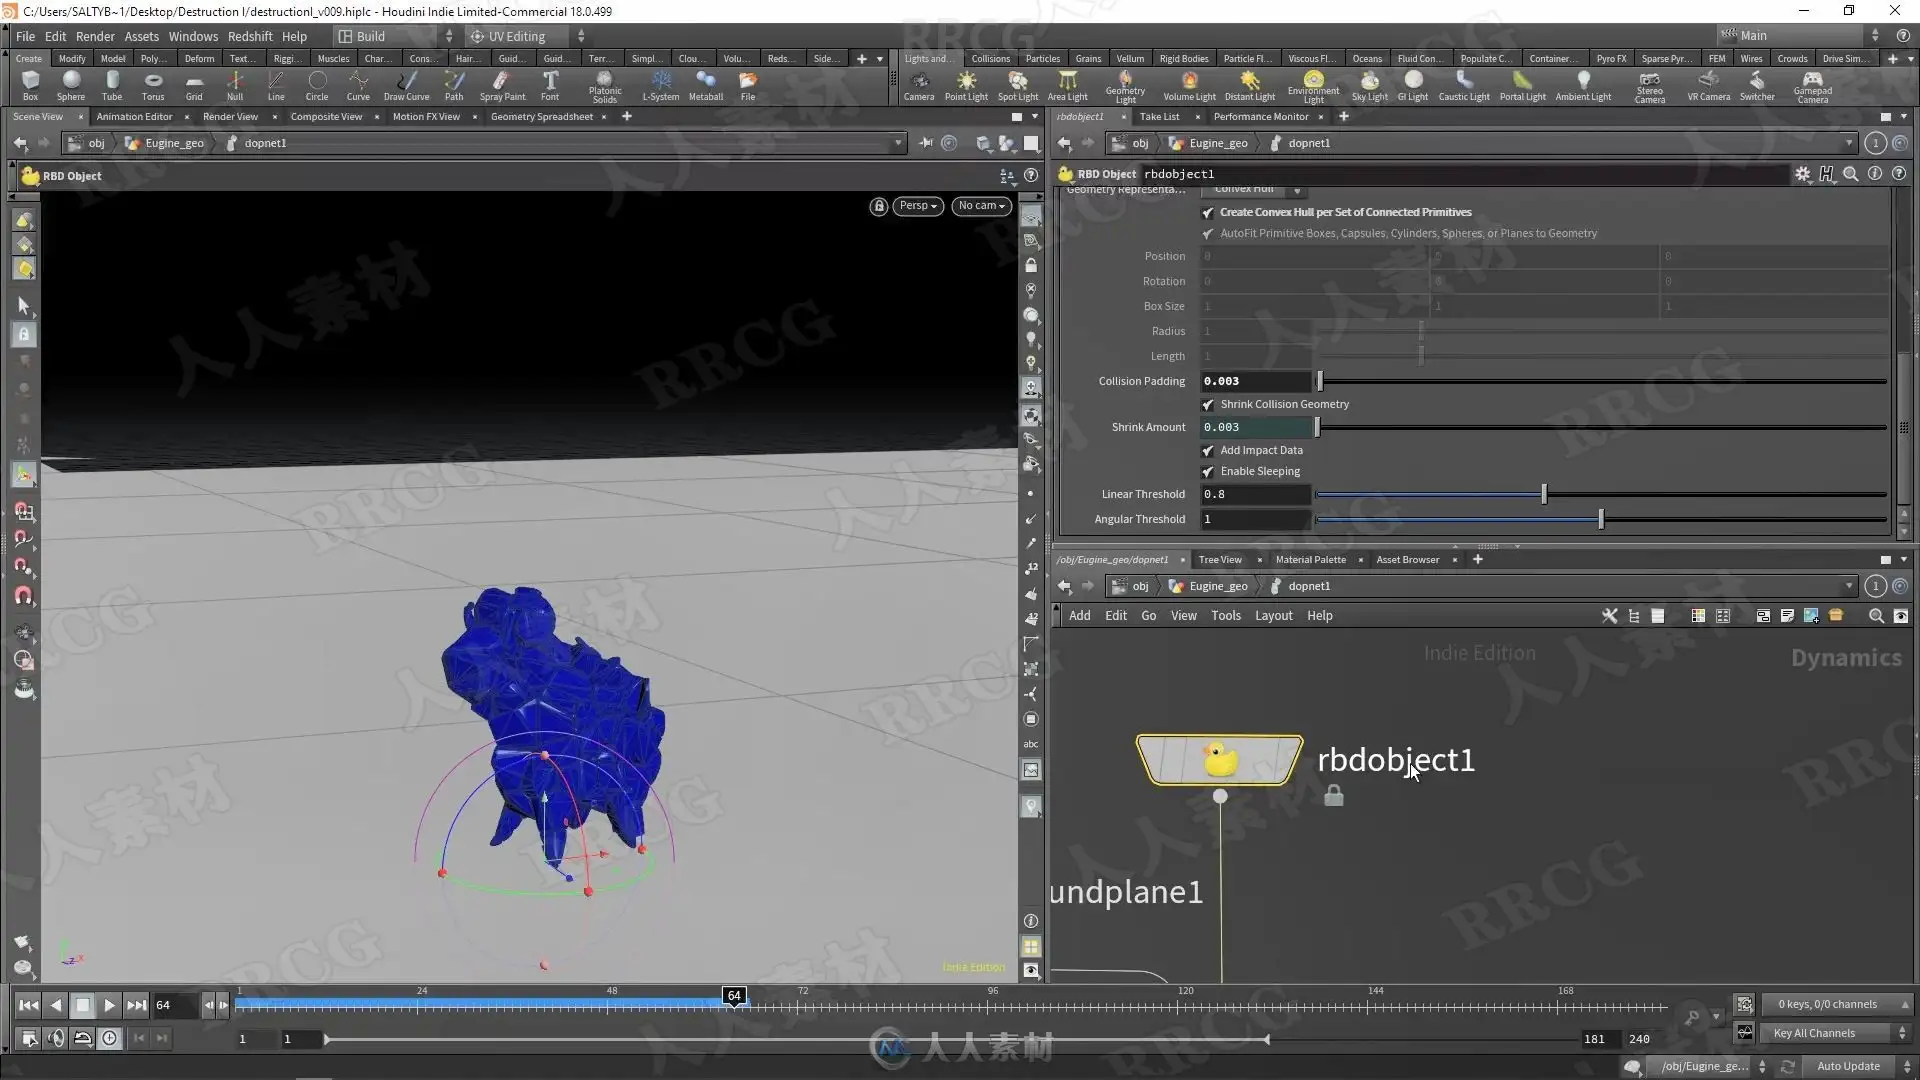Image resolution: width=1920 pixels, height=1080 pixels.
Task: Toggle Add Impact Data checkbox
Action: pos(1208,451)
